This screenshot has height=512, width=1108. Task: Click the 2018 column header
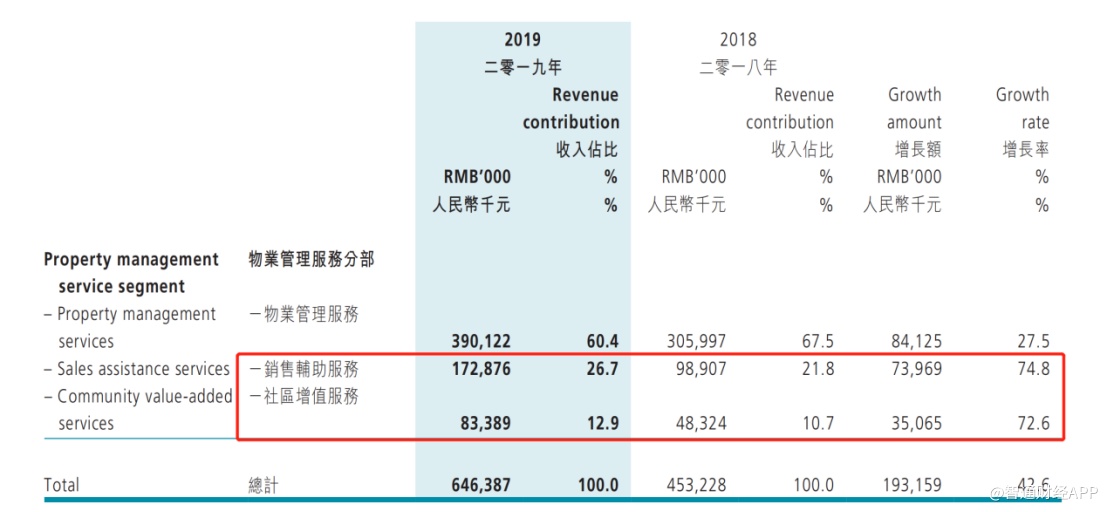(x=738, y=40)
